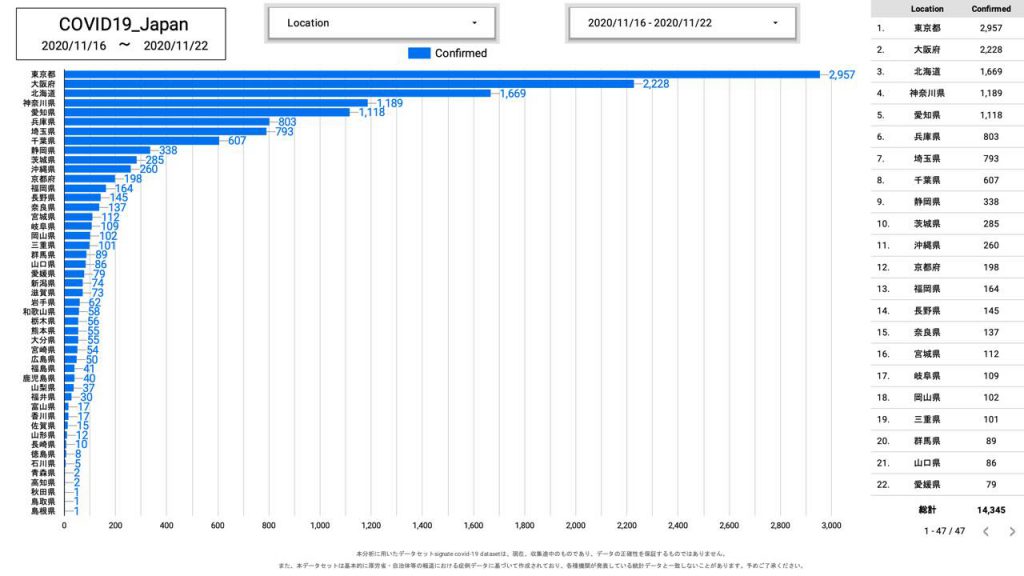Click the caret arrow in the Location filter
Viewport: 1024px width, 576px height.
pyautogui.click(x=474, y=23)
